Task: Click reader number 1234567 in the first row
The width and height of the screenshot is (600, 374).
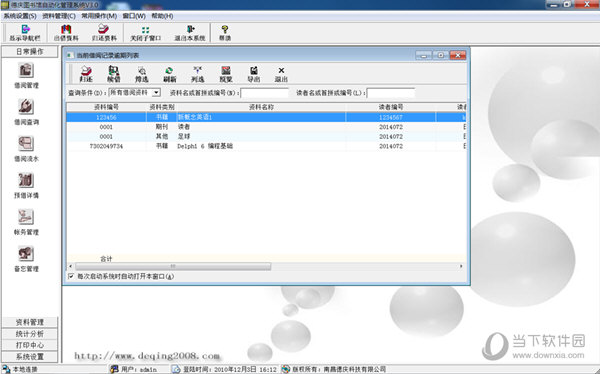Action: pyautogui.click(x=391, y=117)
